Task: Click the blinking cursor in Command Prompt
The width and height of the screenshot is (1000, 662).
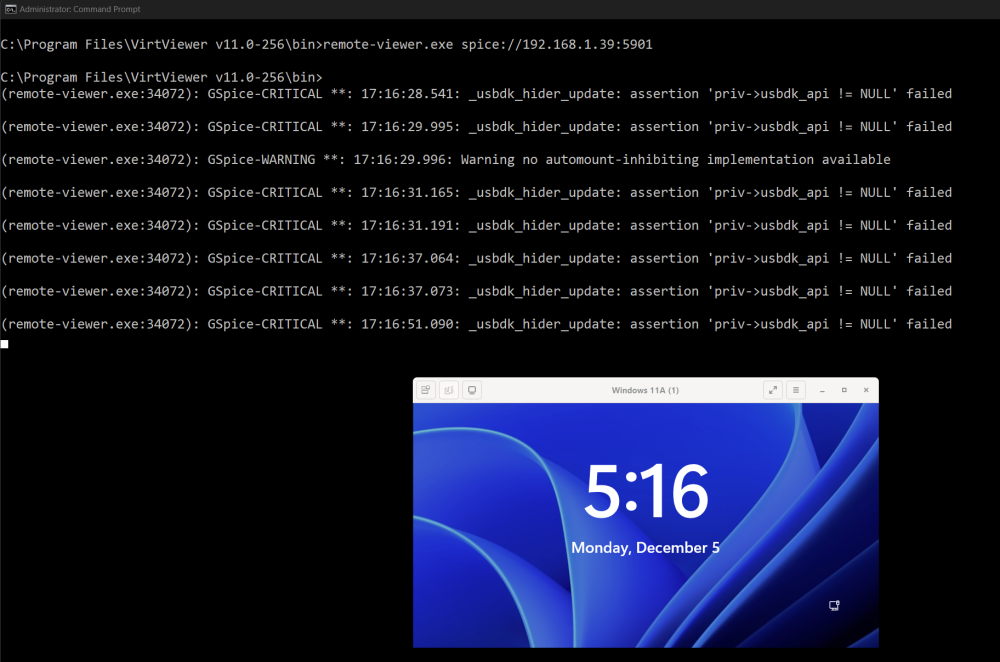Action: (4, 344)
